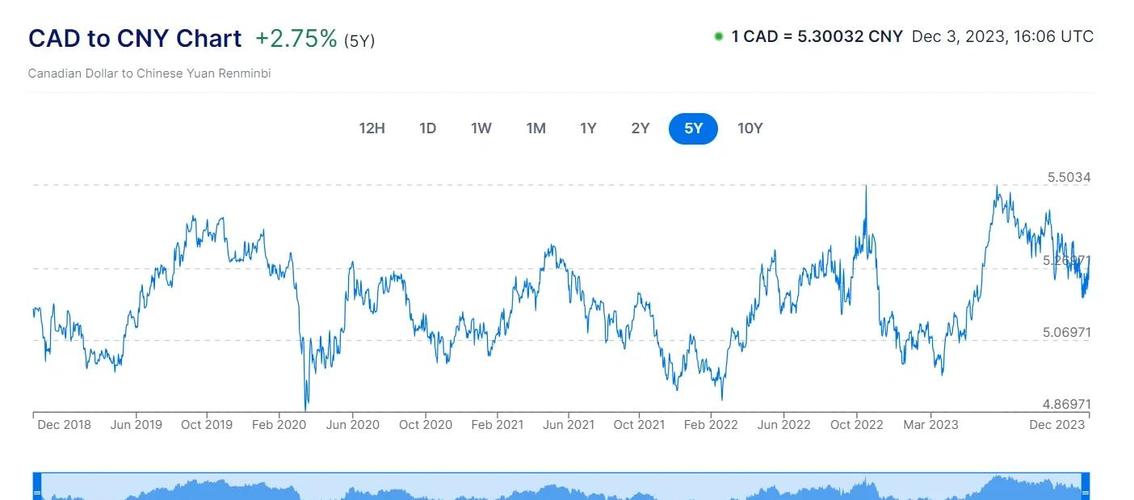Select the 12H time range tab
Screen dimensions: 1134x500
(x=372, y=128)
